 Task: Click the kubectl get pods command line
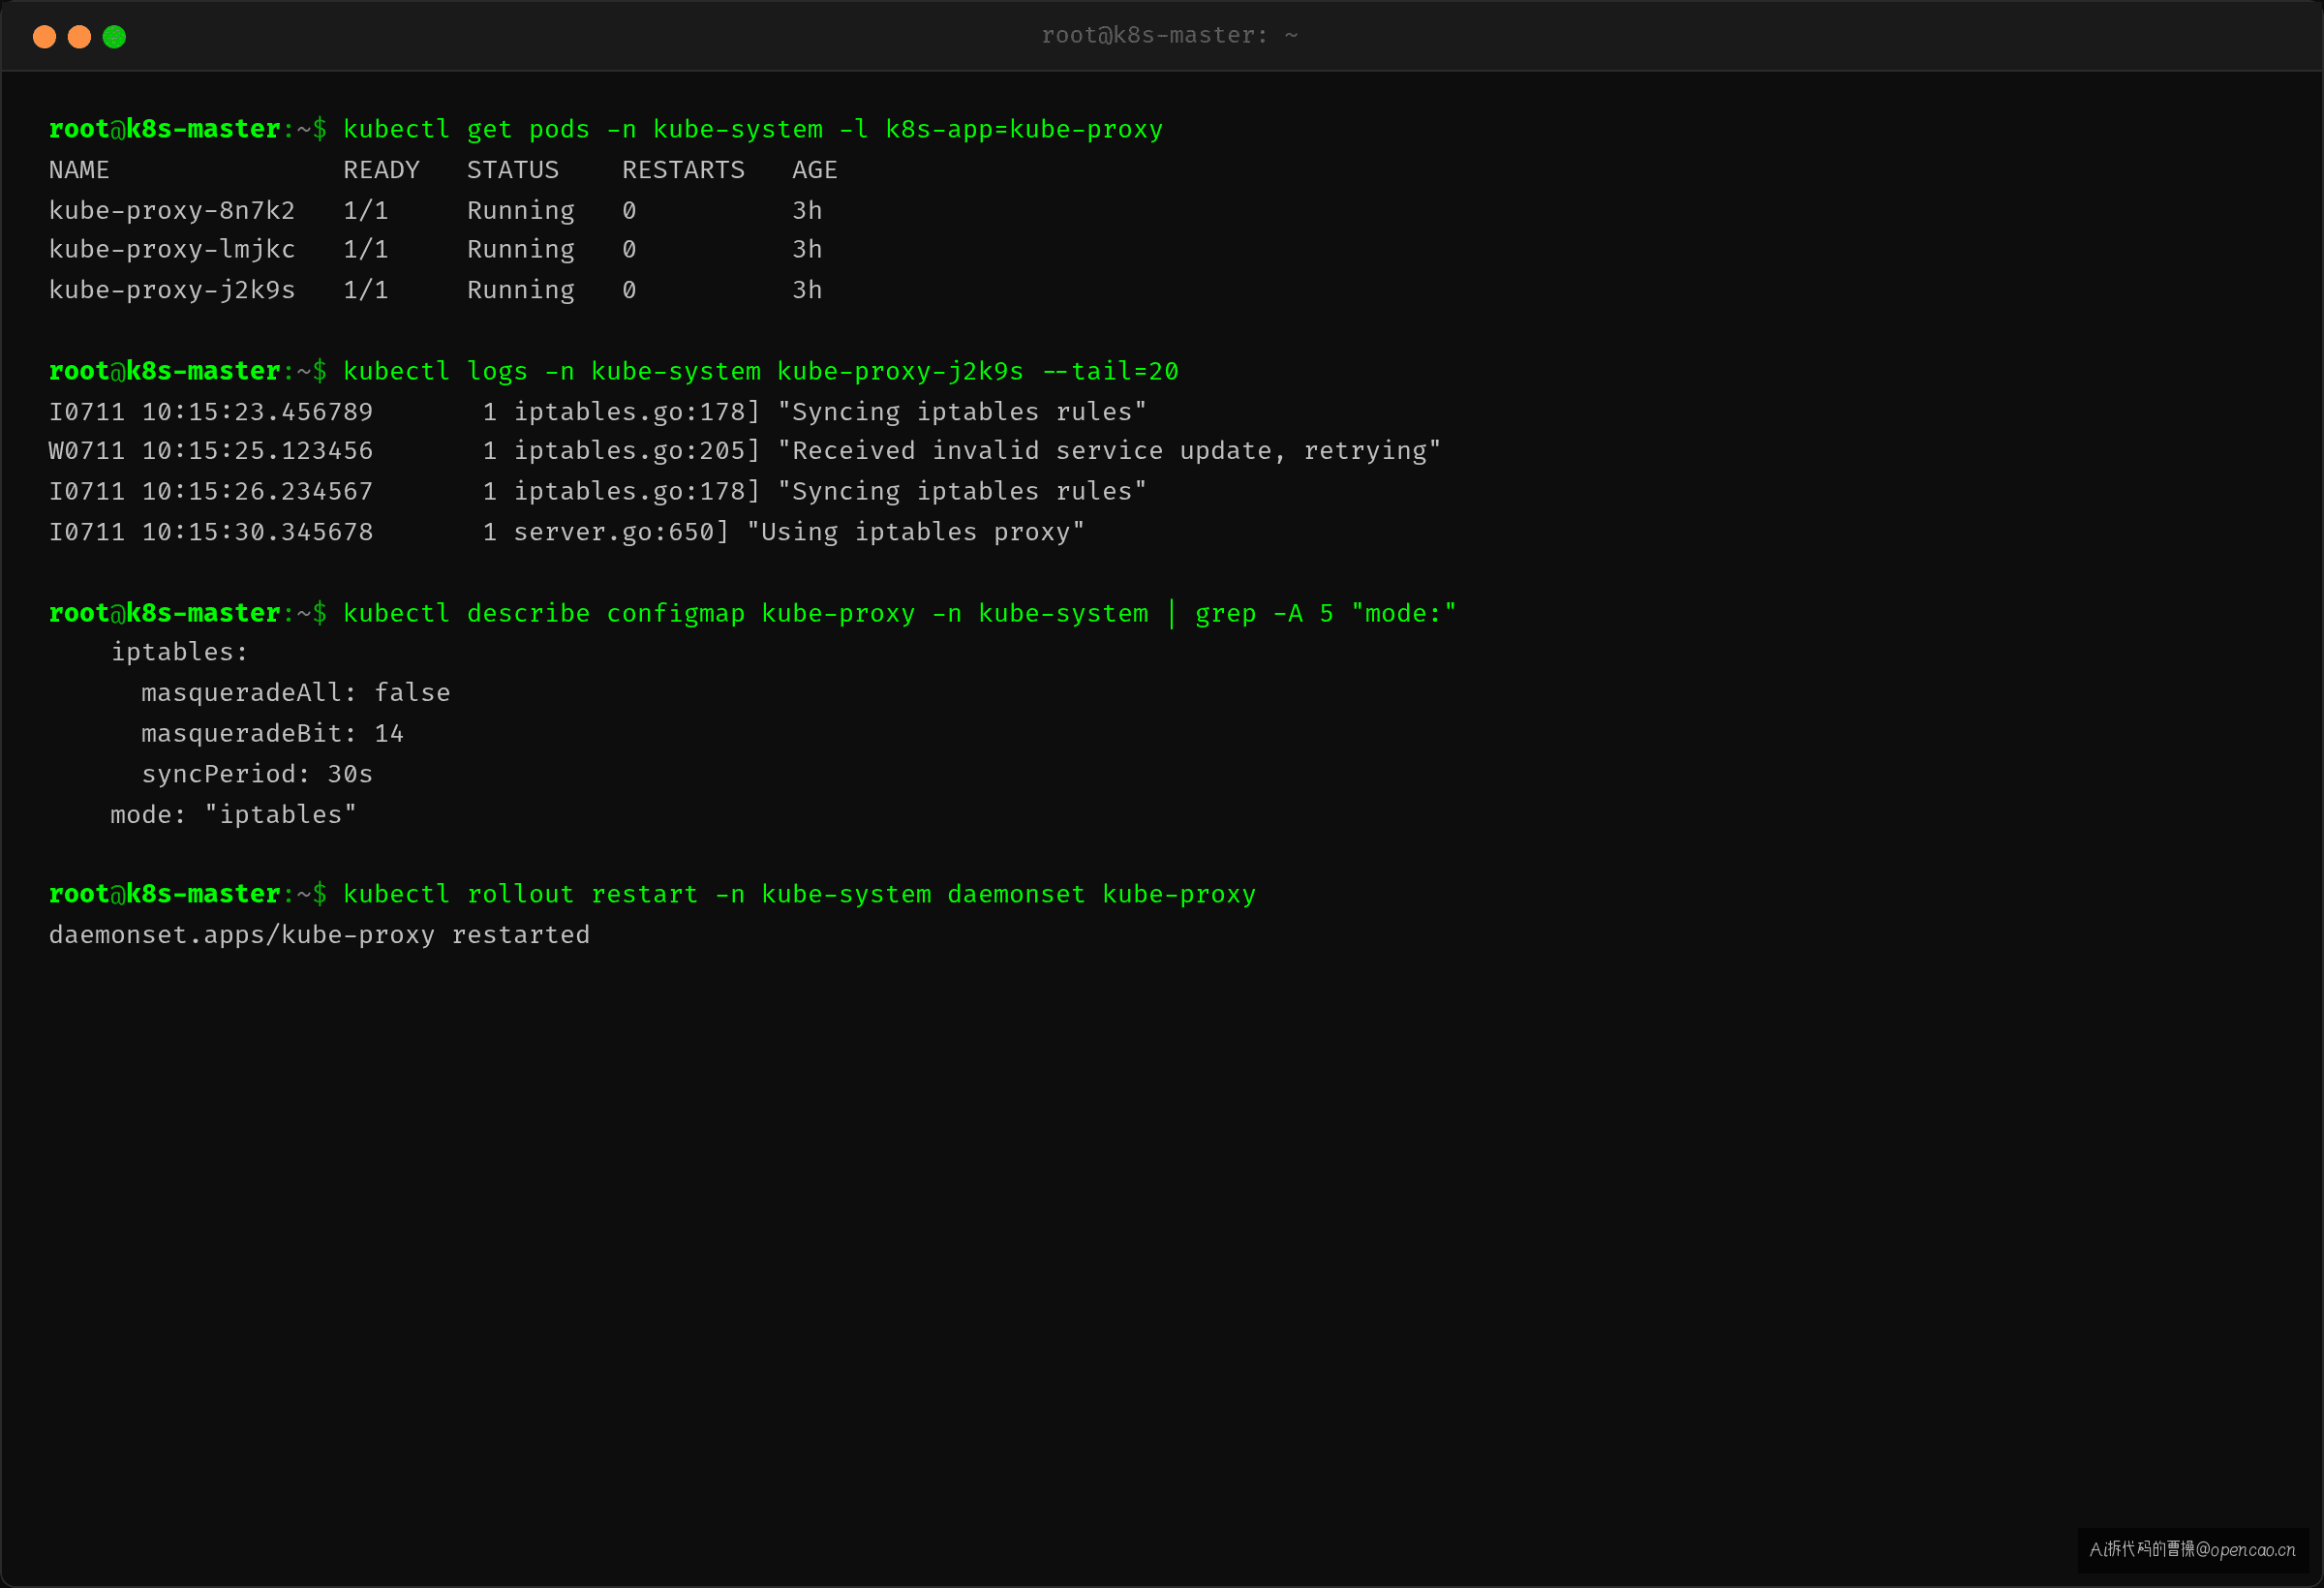click(x=606, y=130)
